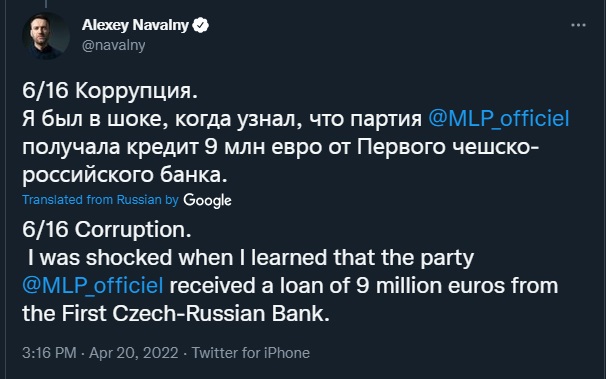The width and height of the screenshot is (606, 379).
Task: Click the "6/16 Коррупция." line
Action: pyautogui.click(x=110, y=91)
